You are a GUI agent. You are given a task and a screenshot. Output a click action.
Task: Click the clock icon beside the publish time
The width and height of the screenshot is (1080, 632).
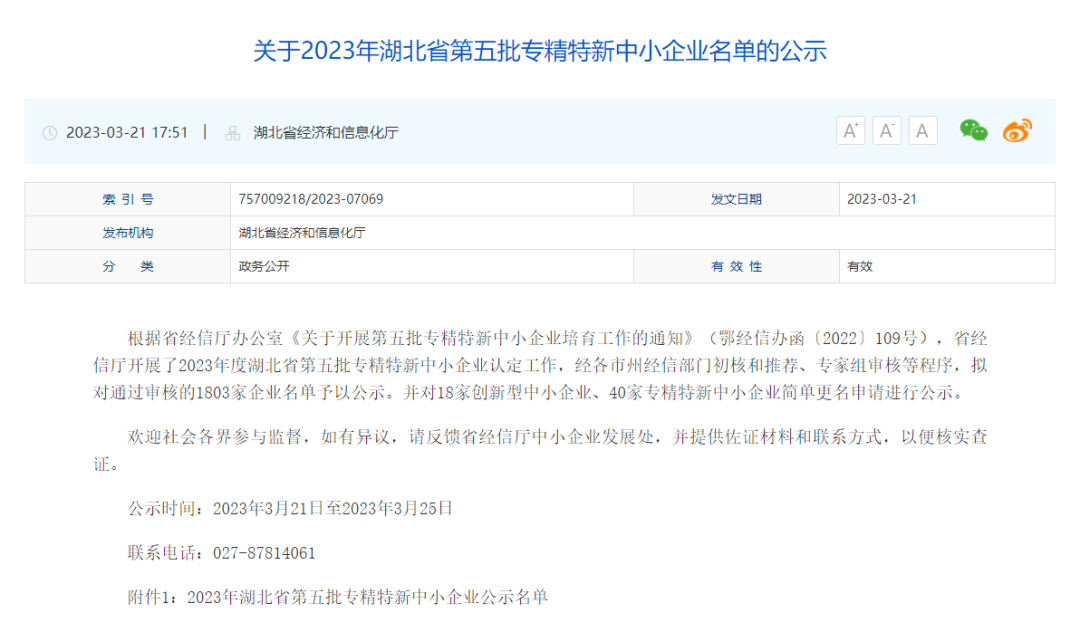[50, 133]
